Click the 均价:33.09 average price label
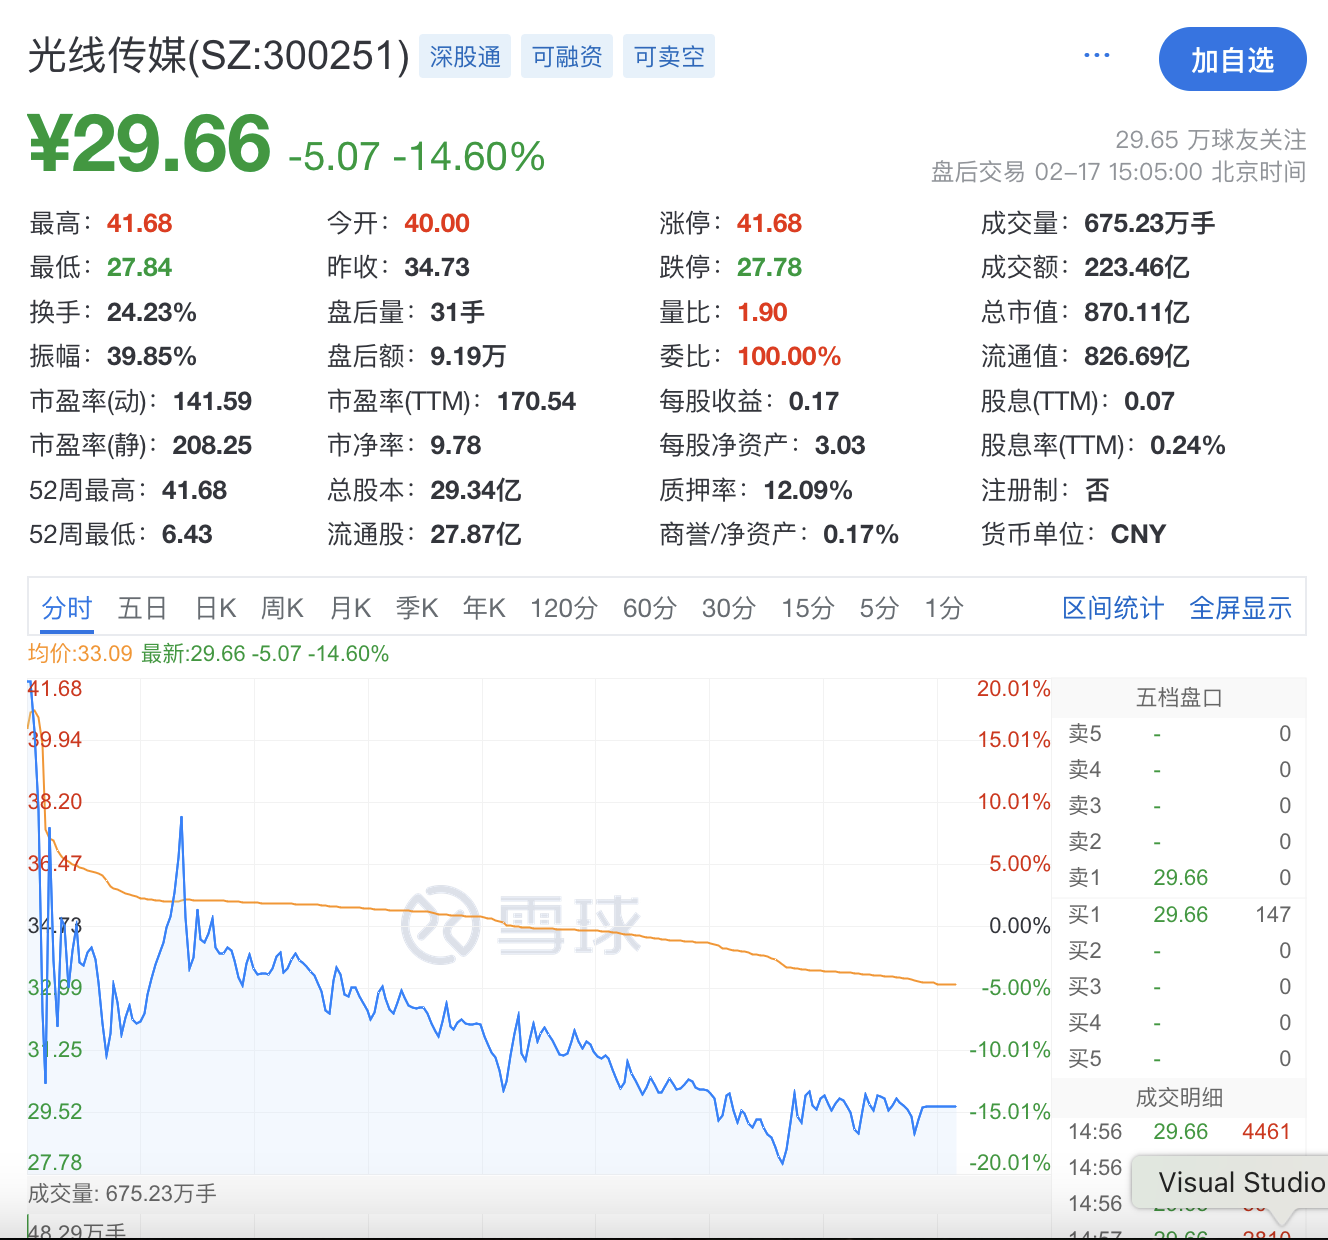Viewport: 1328px width, 1240px height. click(x=80, y=653)
